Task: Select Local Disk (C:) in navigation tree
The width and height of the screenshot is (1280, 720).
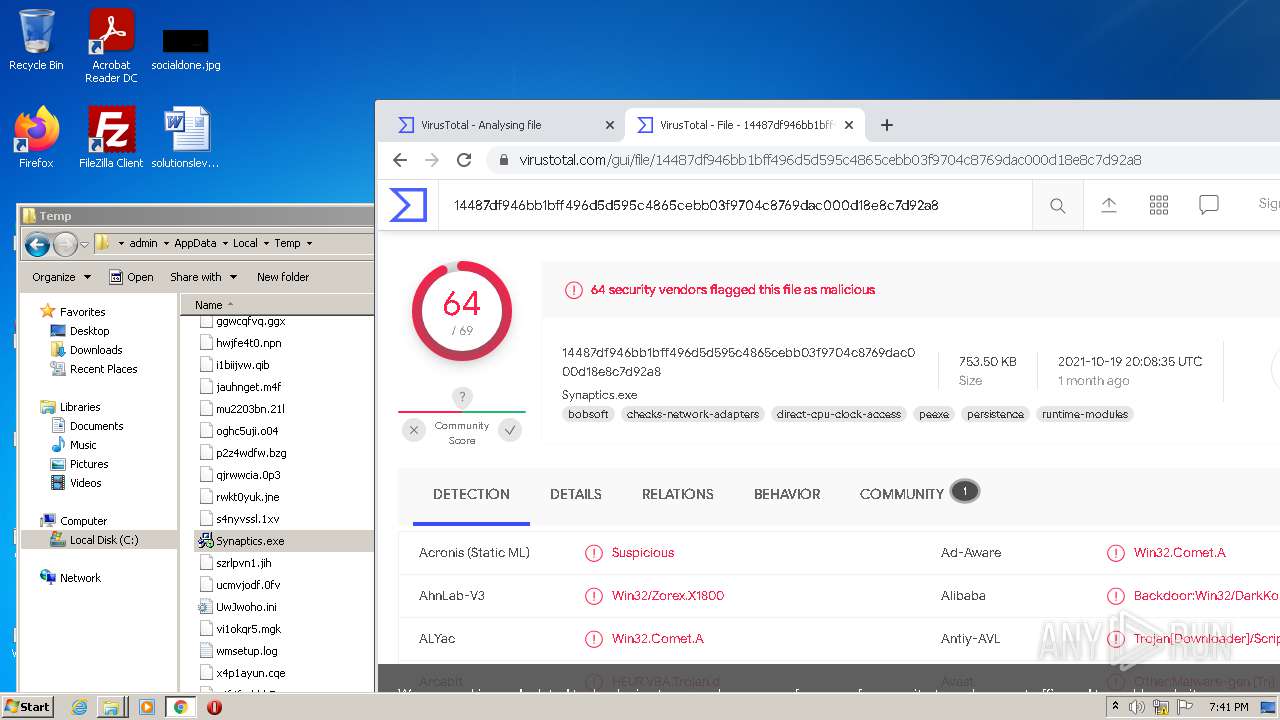Action: coord(104,540)
